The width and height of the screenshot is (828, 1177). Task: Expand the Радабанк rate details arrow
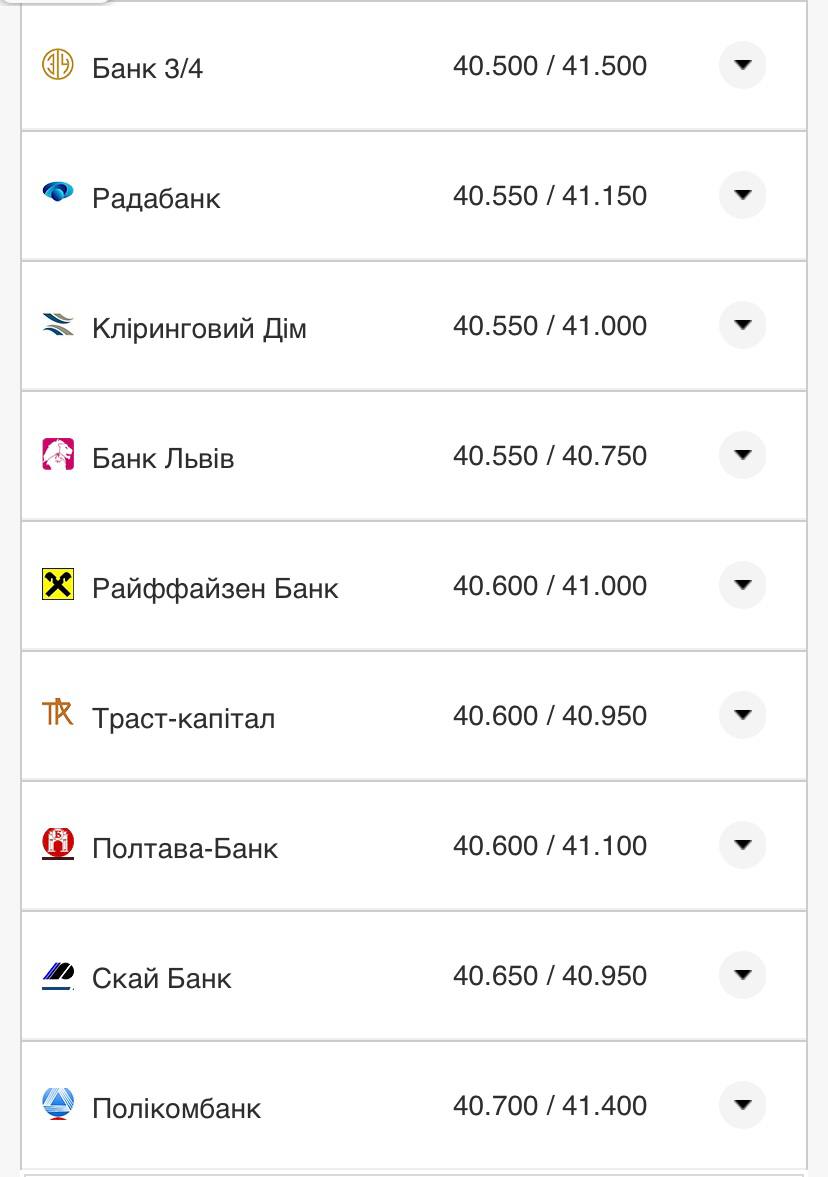742,196
